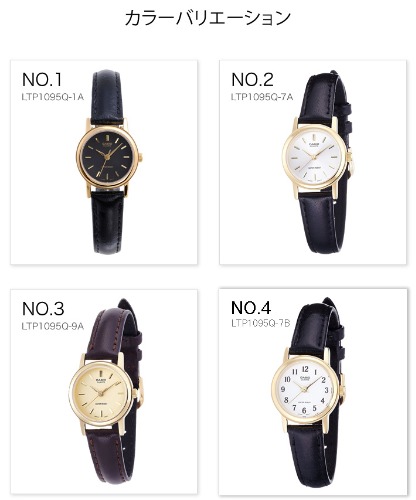Click the lower black strap of watch NO.1
The width and height of the screenshot is (416, 500).
107,223
